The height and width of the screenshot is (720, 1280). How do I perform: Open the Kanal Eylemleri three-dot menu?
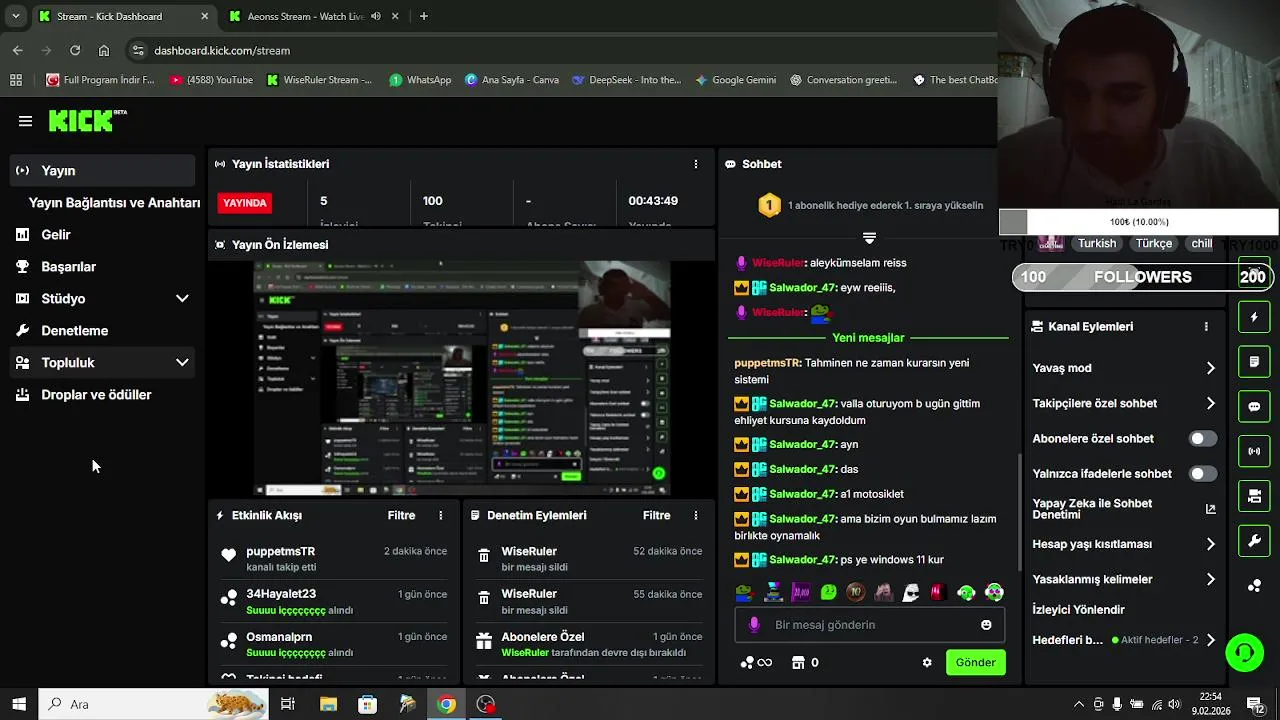pyautogui.click(x=1206, y=326)
